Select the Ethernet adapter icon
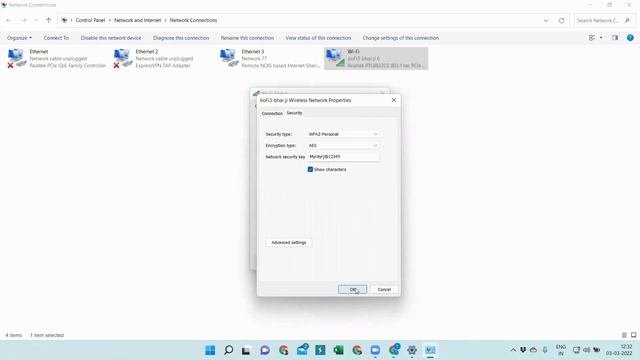 click(16, 58)
